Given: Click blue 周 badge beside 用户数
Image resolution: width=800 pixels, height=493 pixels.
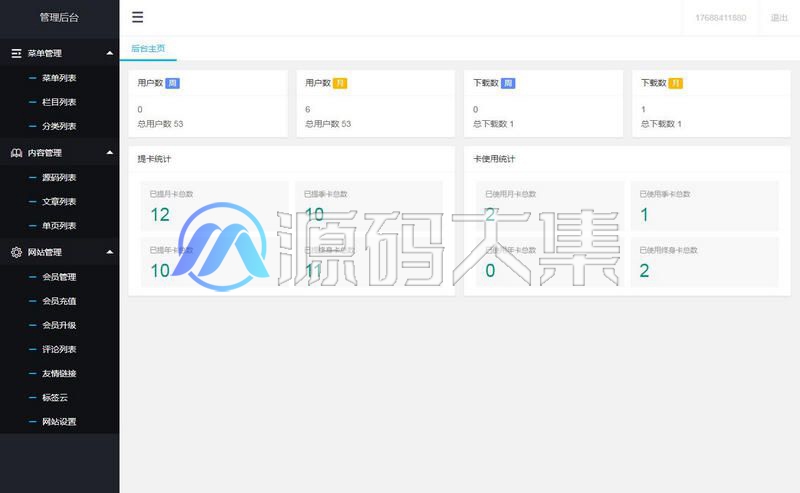Looking at the screenshot, I should pos(172,83).
